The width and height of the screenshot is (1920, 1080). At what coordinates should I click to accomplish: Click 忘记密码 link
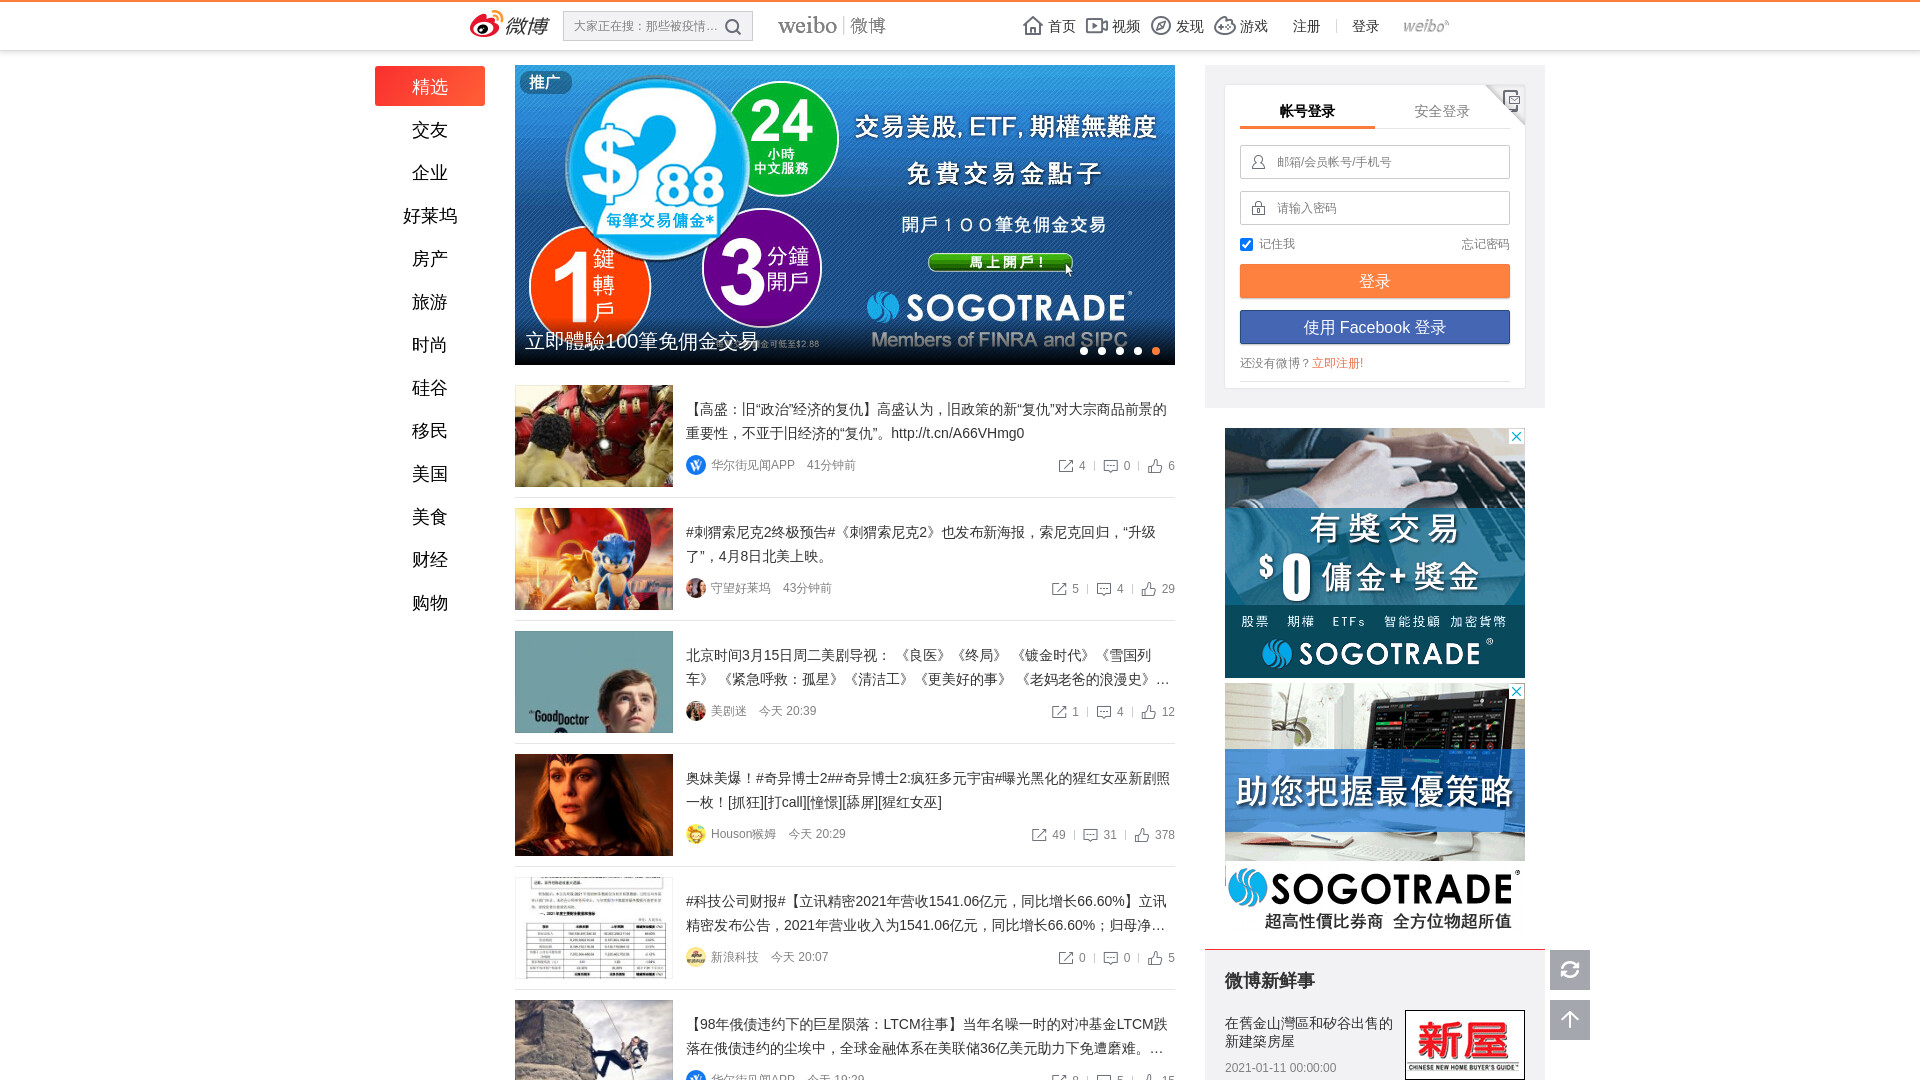[1485, 244]
